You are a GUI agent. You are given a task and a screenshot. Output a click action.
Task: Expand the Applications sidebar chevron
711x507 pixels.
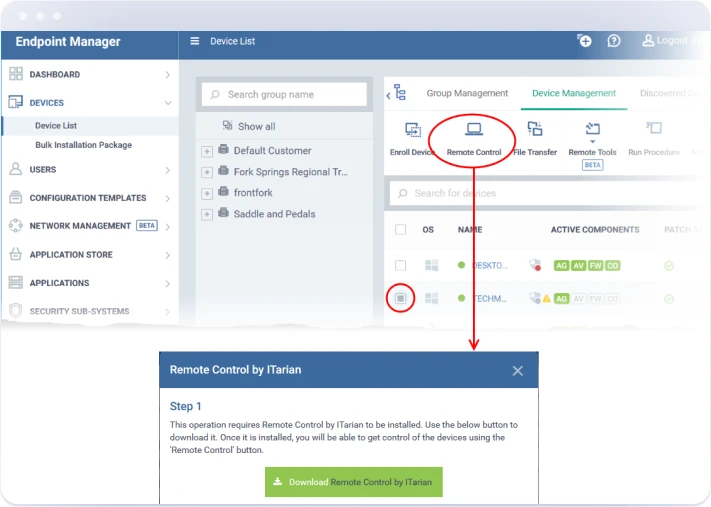[x=168, y=284]
